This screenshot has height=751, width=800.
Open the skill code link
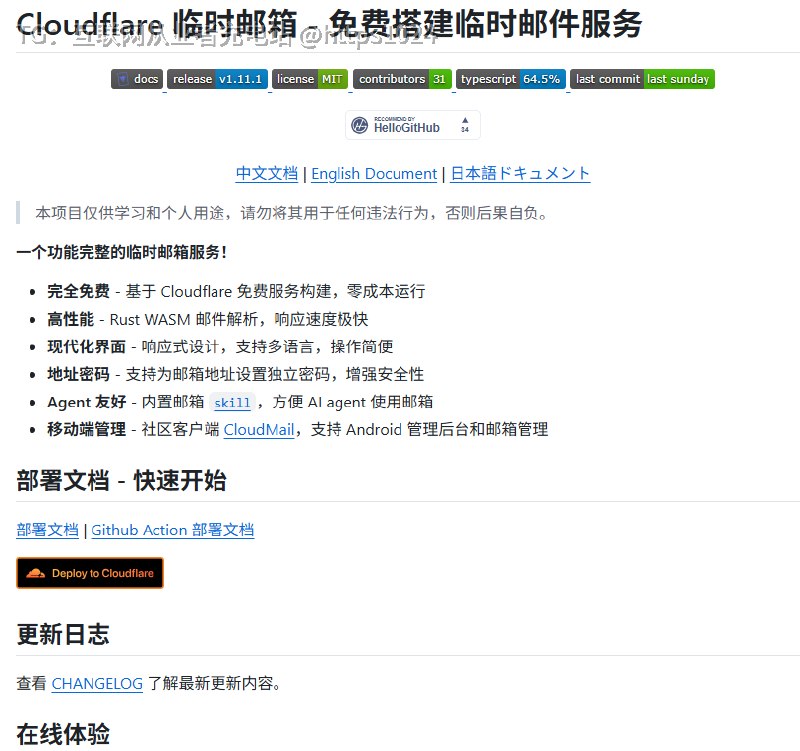[x=232, y=403]
